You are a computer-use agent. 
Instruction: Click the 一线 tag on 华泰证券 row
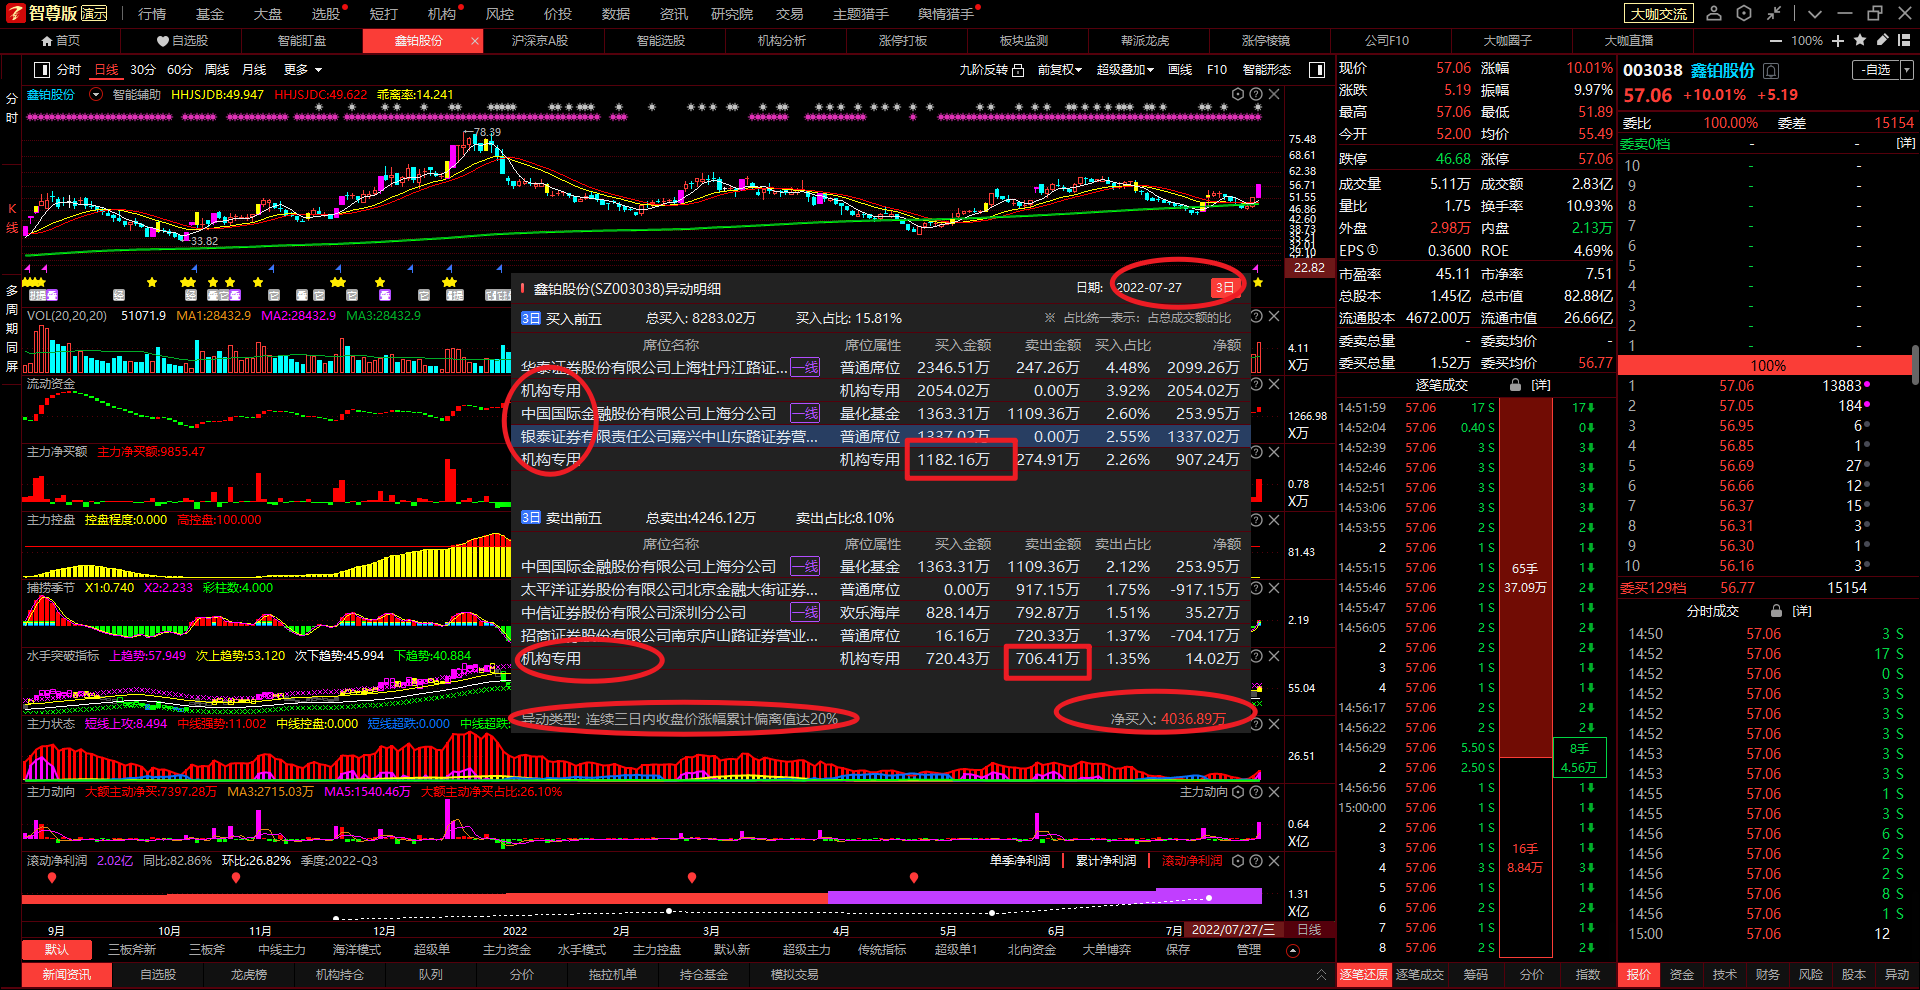(x=805, y=368)
